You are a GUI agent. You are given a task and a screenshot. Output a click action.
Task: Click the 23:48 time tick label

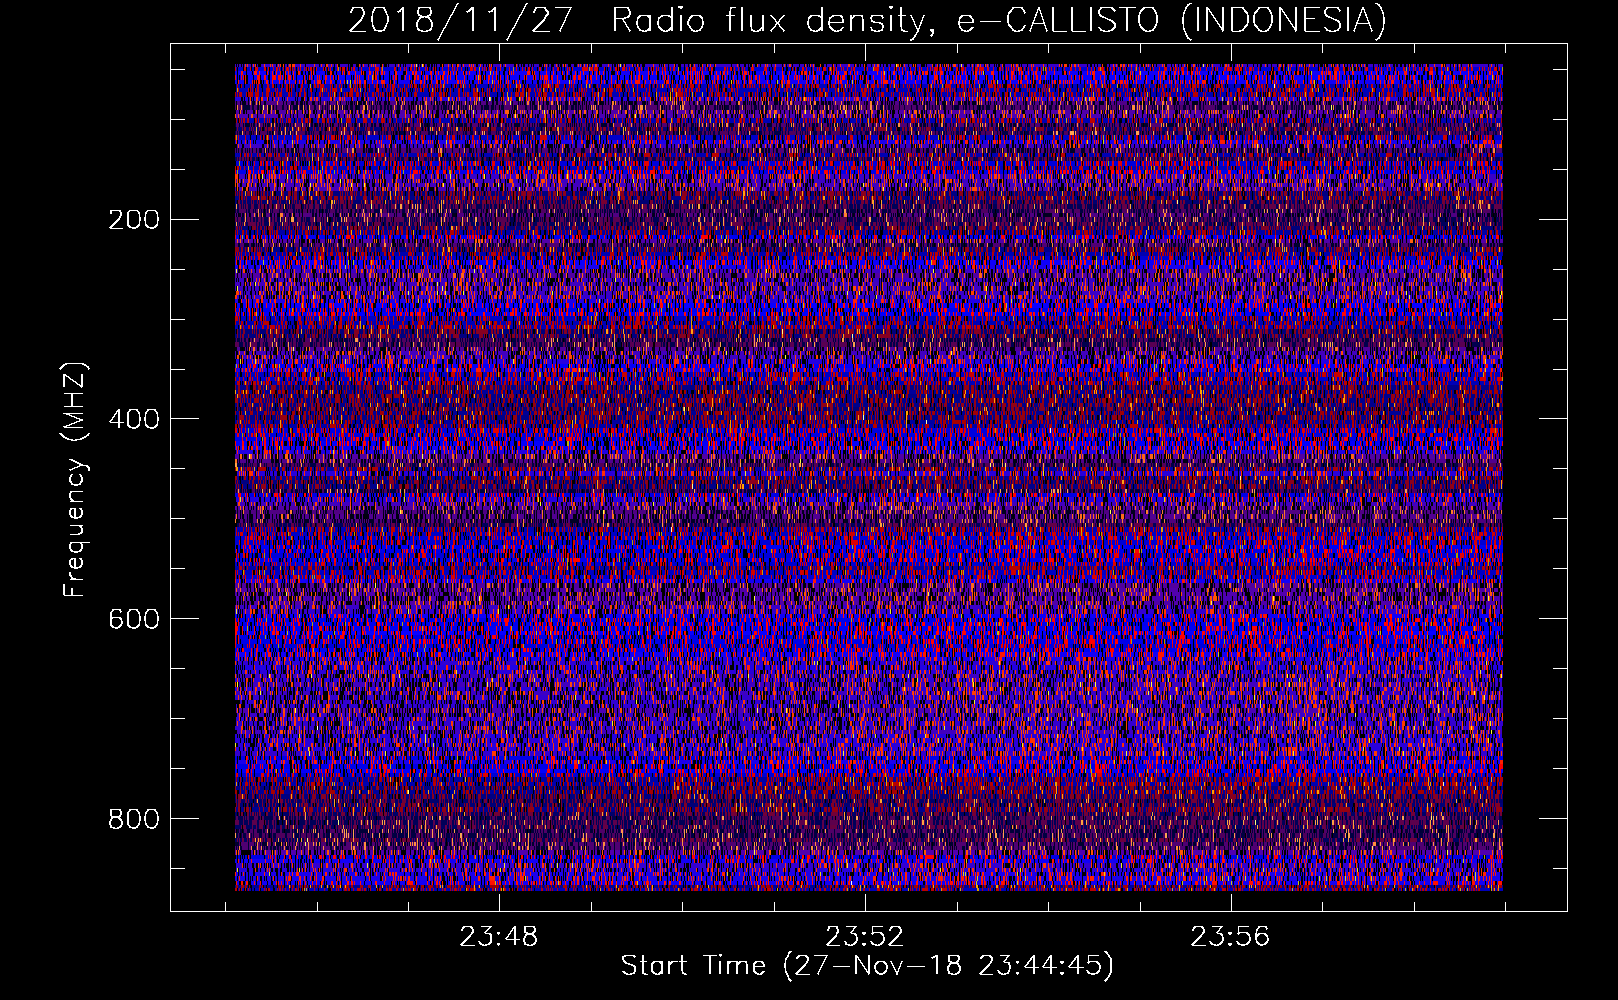[x=499, y=937]
